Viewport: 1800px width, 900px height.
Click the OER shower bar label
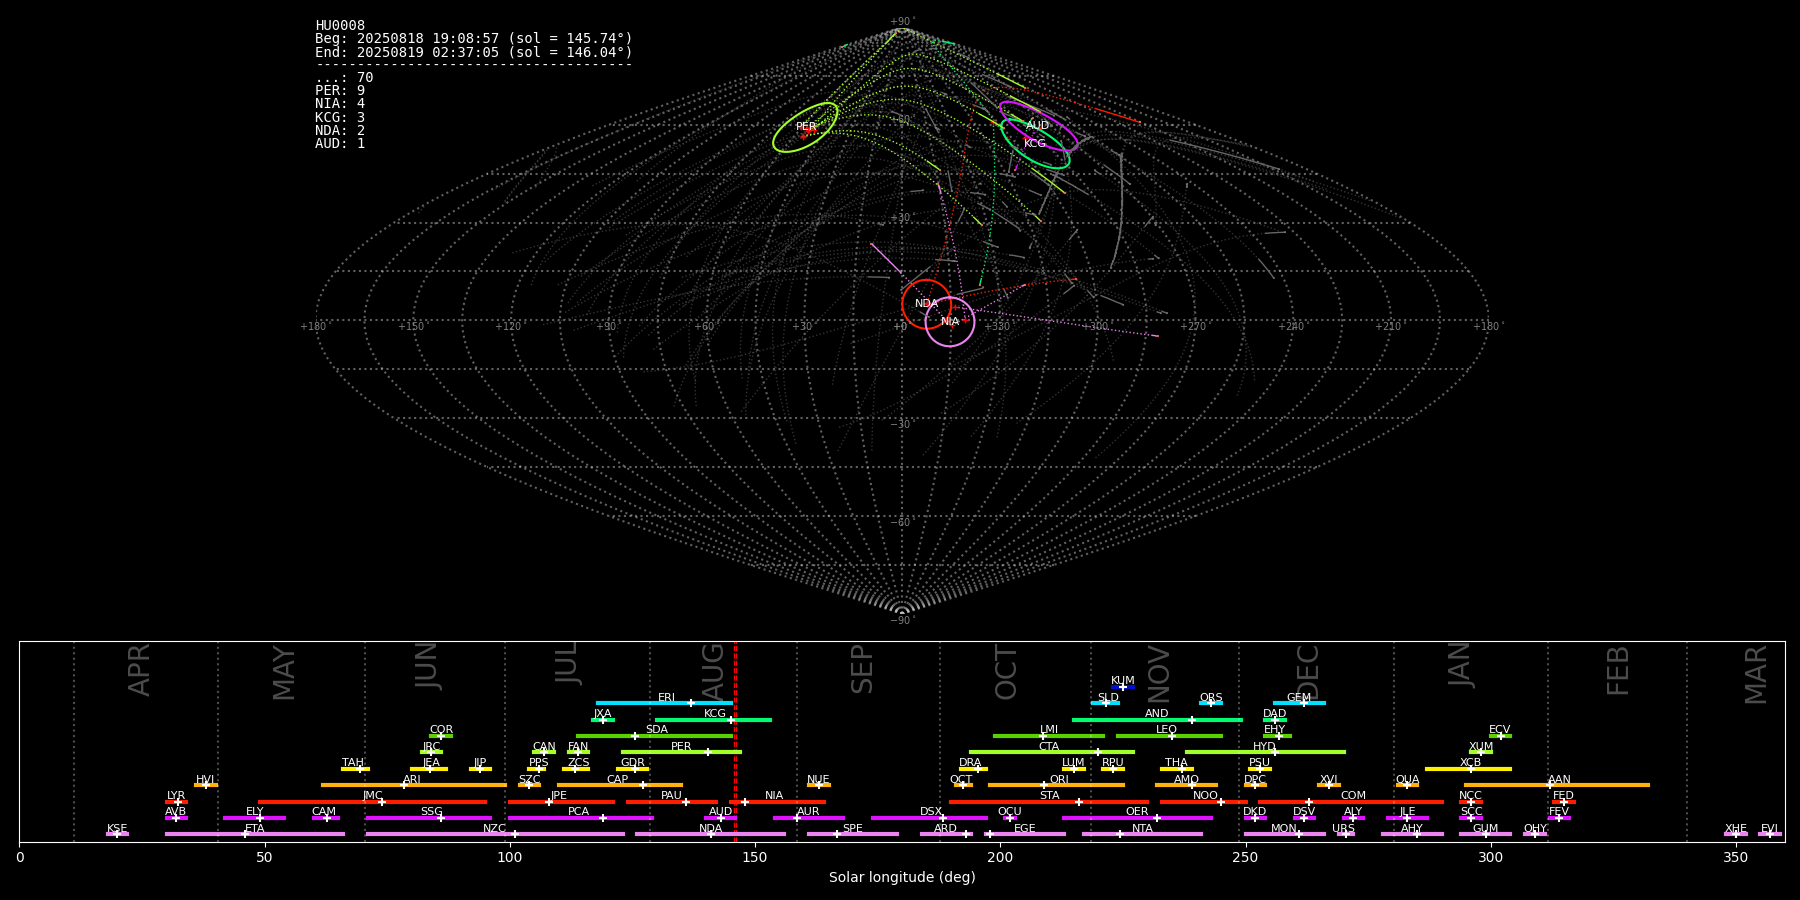pos(1137,812)
